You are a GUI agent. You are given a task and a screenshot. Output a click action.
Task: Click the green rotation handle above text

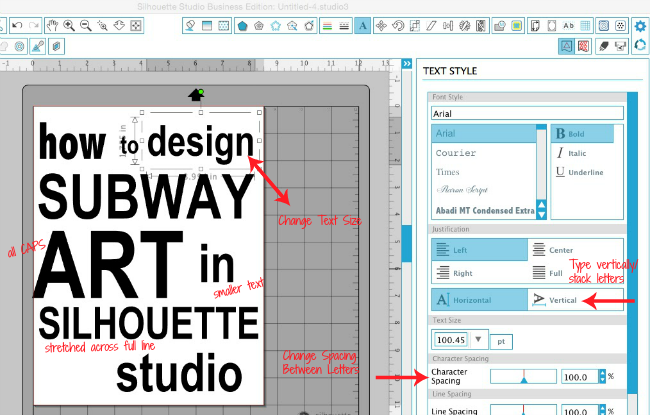[201, 92]
